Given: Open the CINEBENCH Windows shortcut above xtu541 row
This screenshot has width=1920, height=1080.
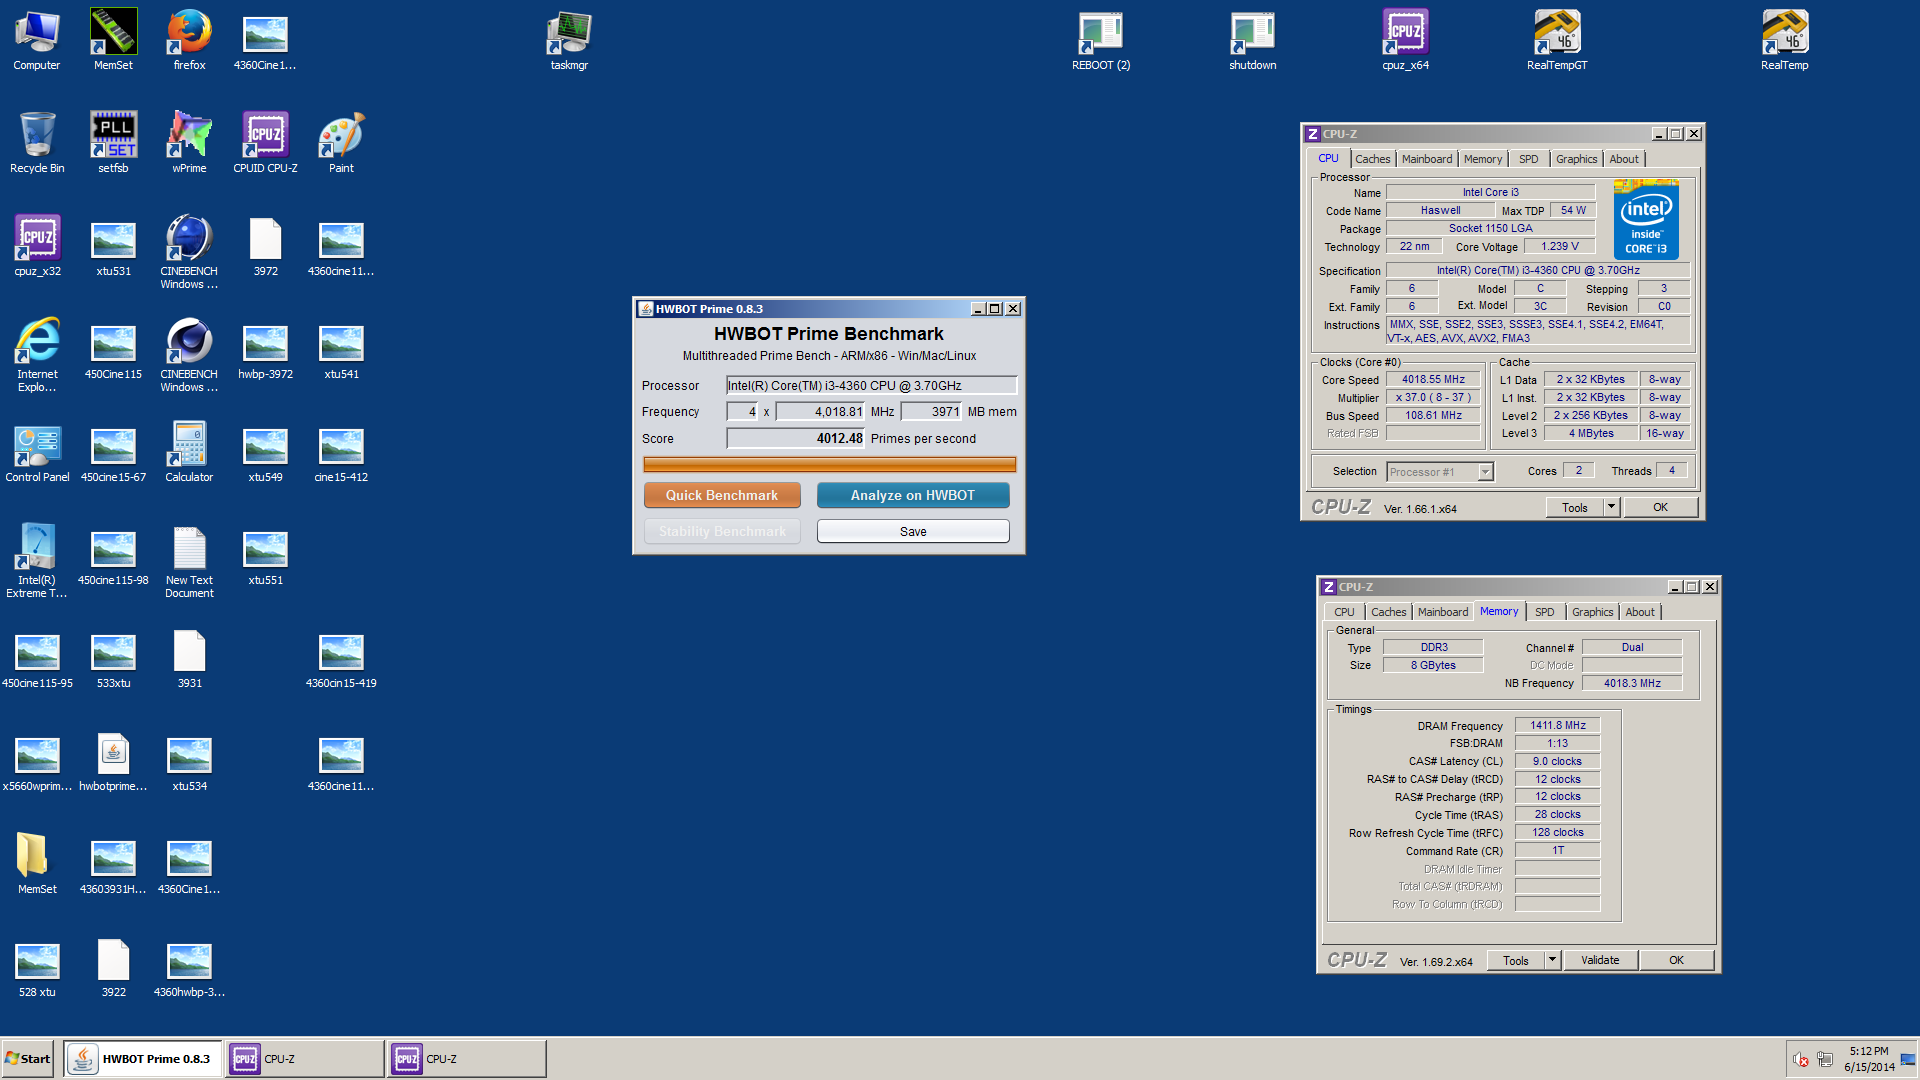Looking at the screenshot, I should 189,252.
